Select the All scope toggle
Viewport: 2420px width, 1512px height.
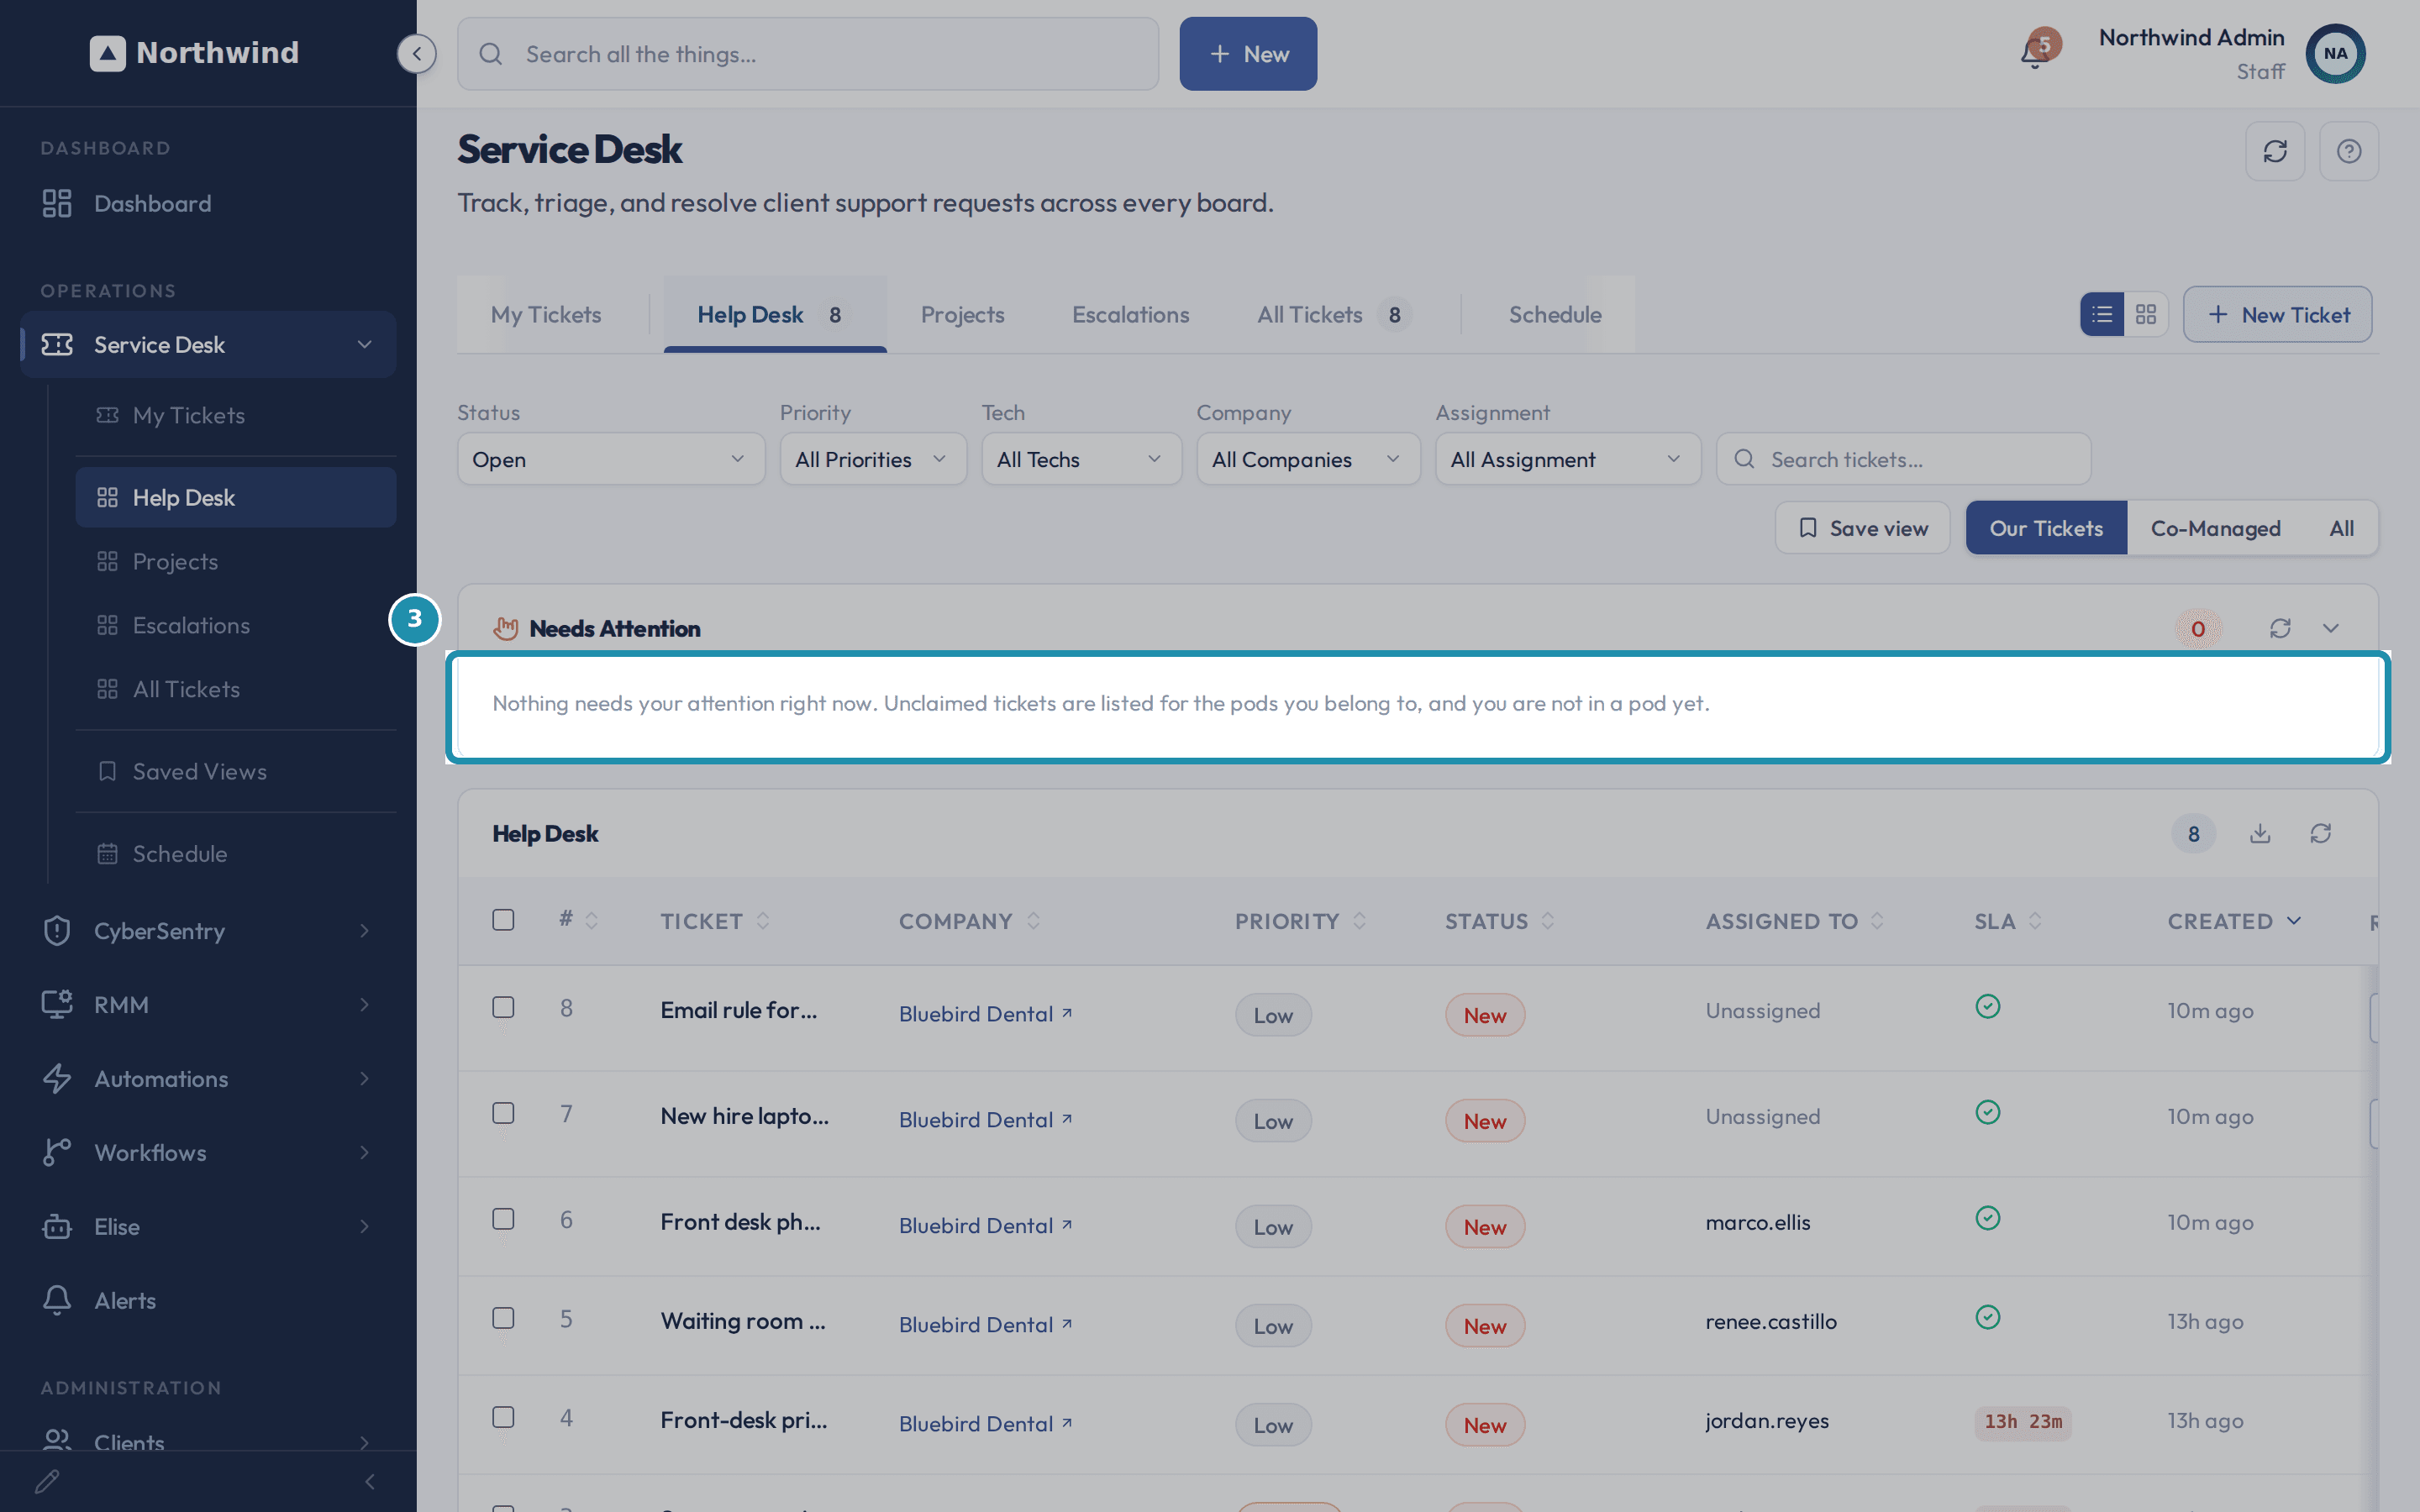coord(2341,528)
